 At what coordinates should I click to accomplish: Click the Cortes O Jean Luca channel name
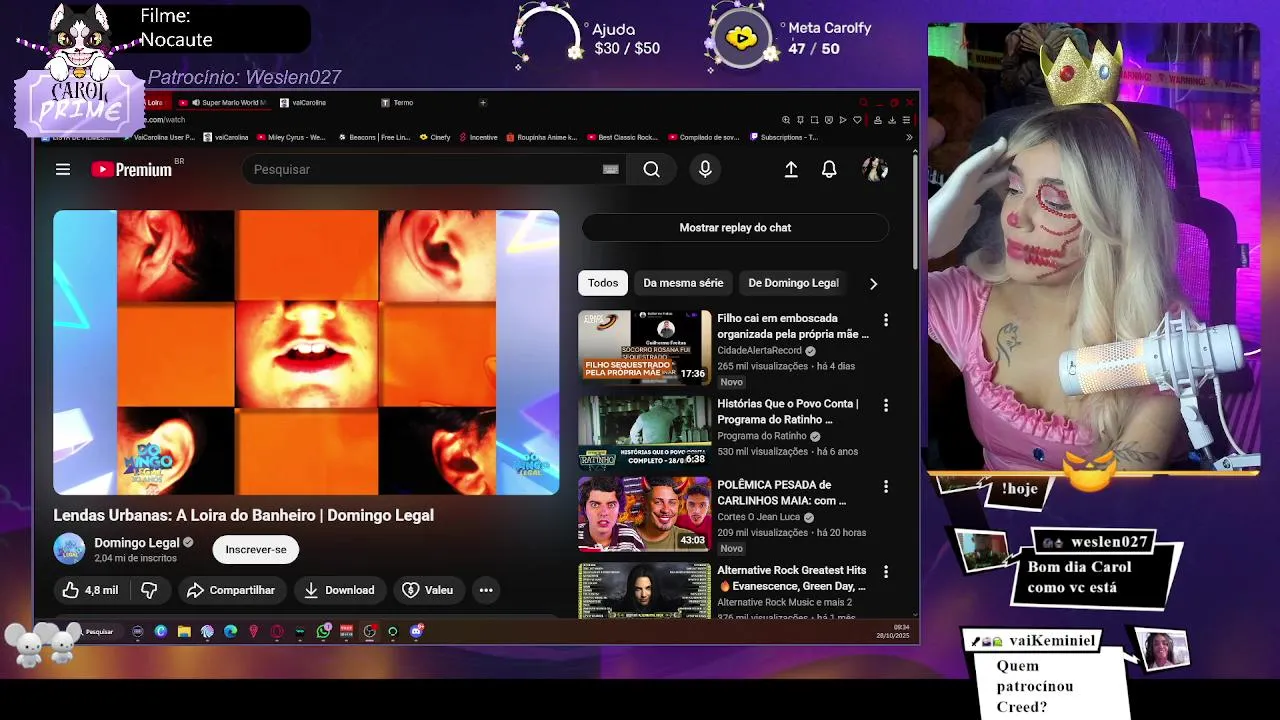[x=759, y=517]
